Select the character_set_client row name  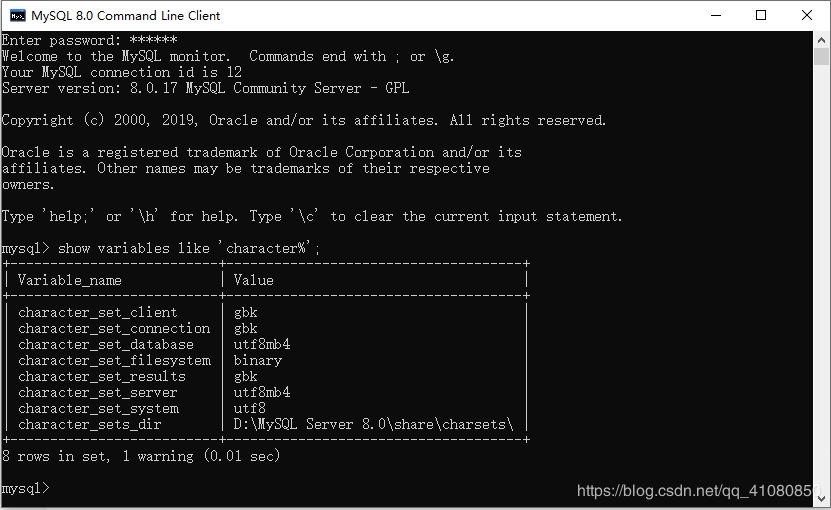coord(98,313)
